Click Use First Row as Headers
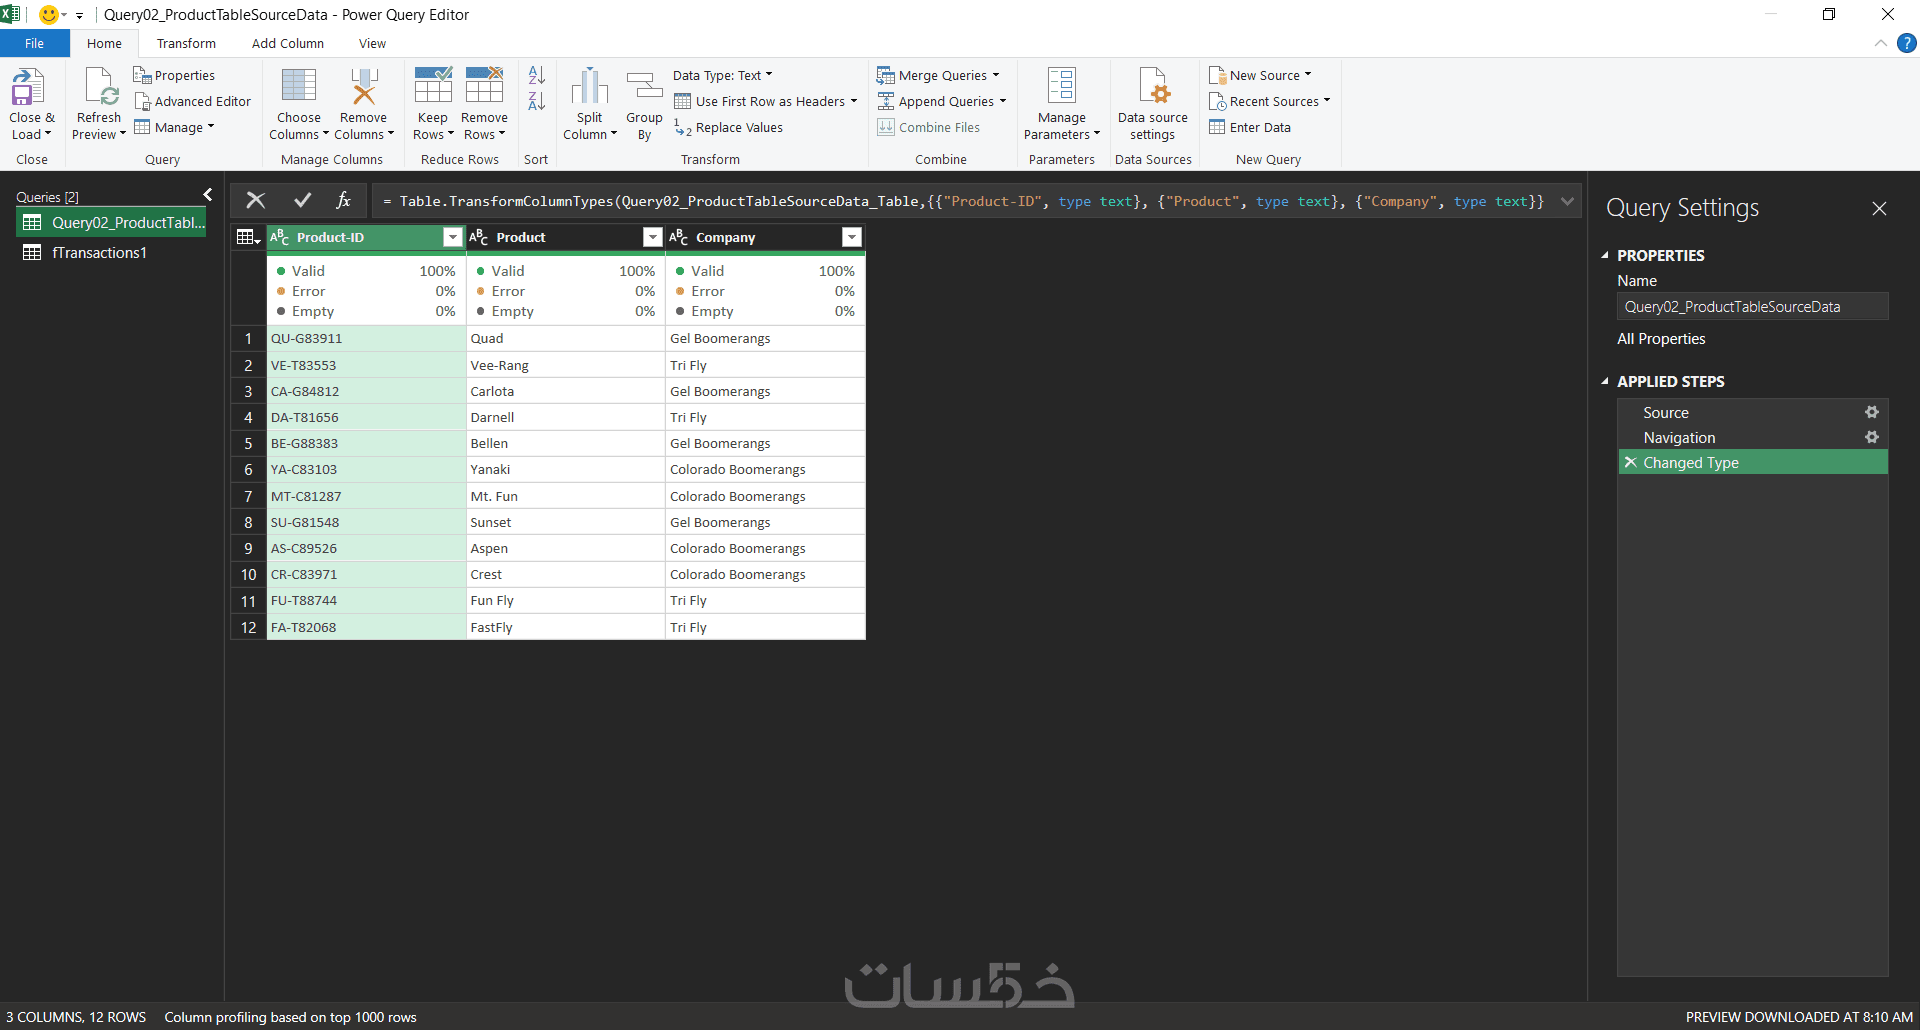Viewport: 1920px width, 1030px height. (x=767, y=101)
